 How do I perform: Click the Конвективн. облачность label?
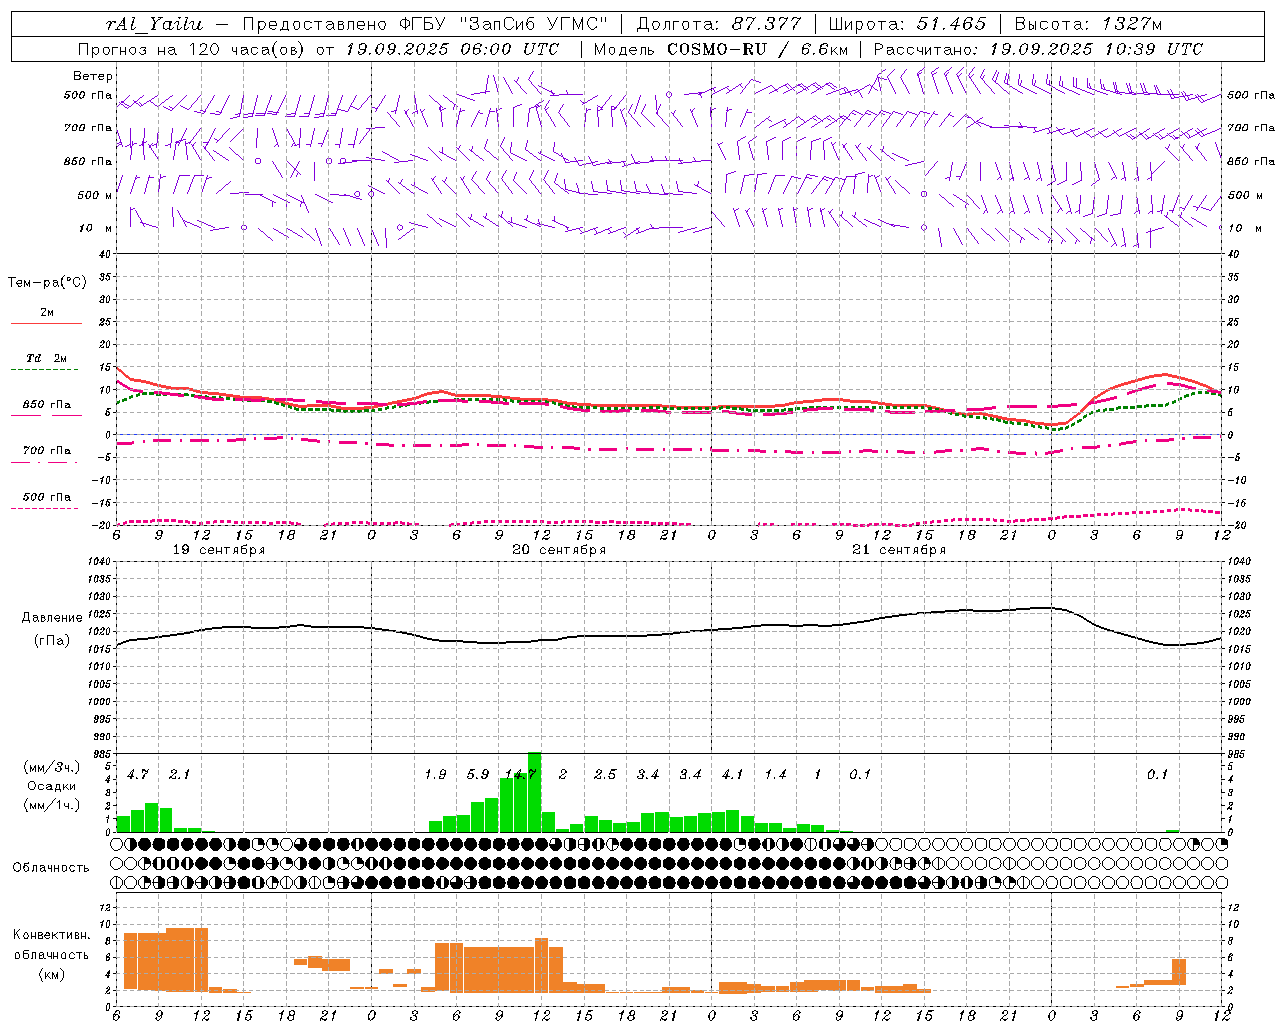tap(51, 944)
